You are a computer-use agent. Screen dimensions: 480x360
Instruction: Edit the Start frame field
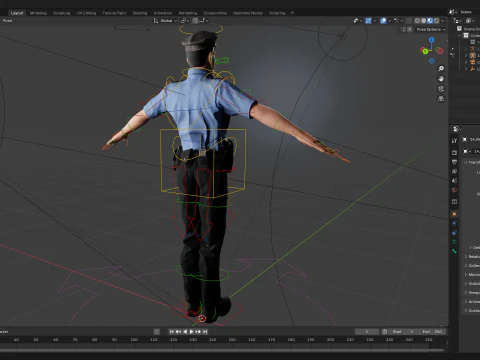[x=404, y=331]
